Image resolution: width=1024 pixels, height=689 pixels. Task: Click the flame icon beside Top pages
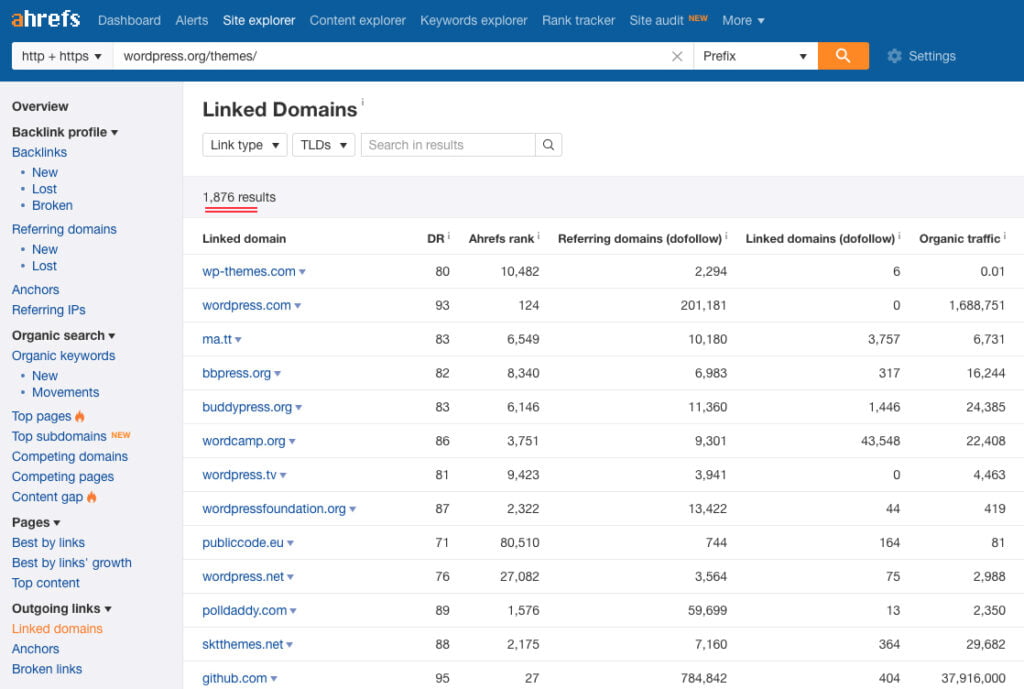[80, 416]
